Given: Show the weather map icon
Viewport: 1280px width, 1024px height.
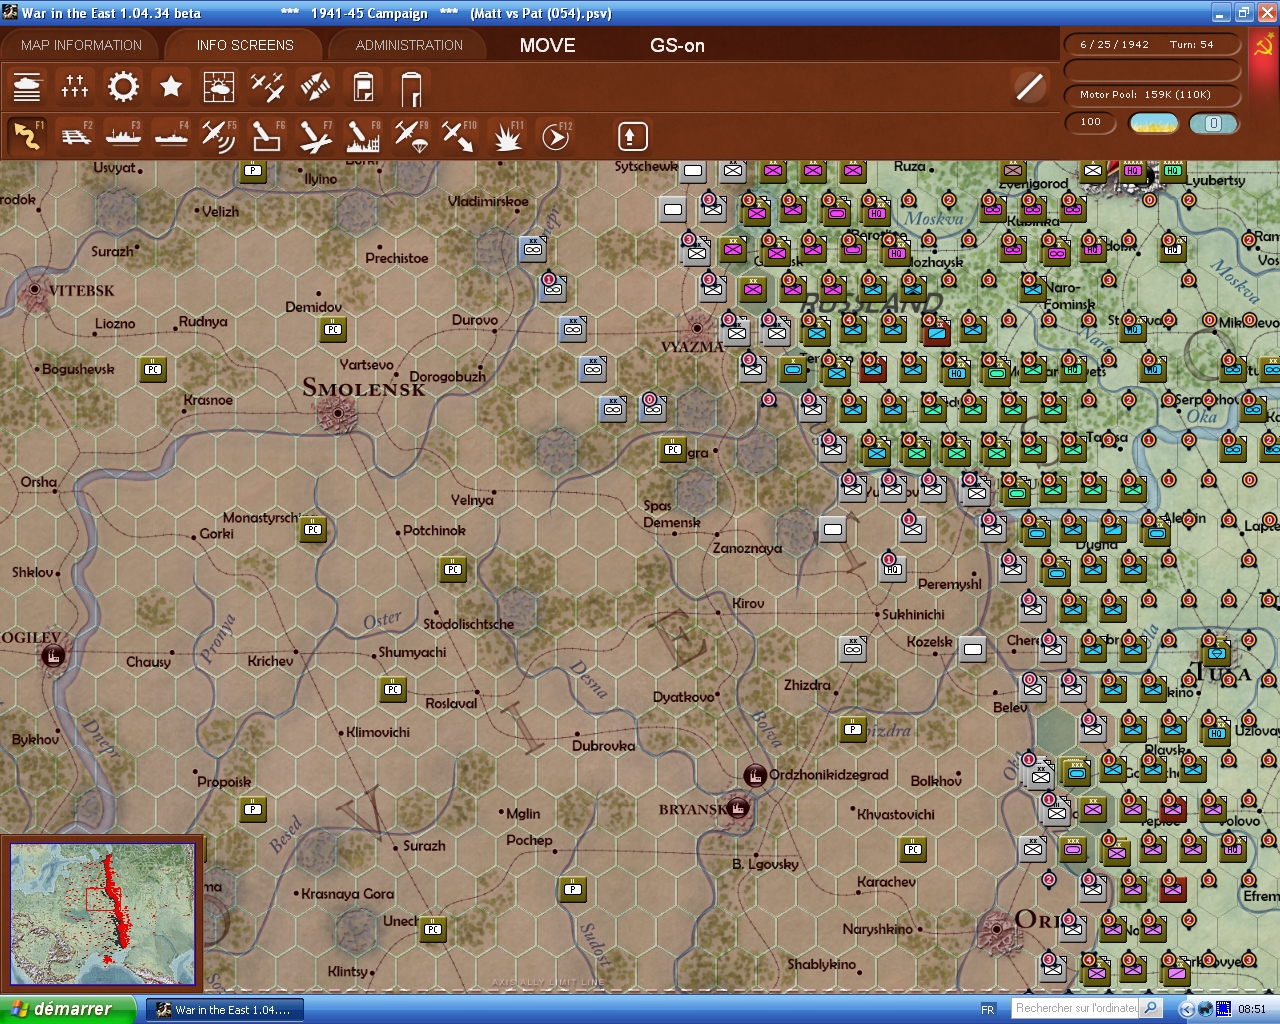Looking at the screenshot, I should (x=219, y=87).
